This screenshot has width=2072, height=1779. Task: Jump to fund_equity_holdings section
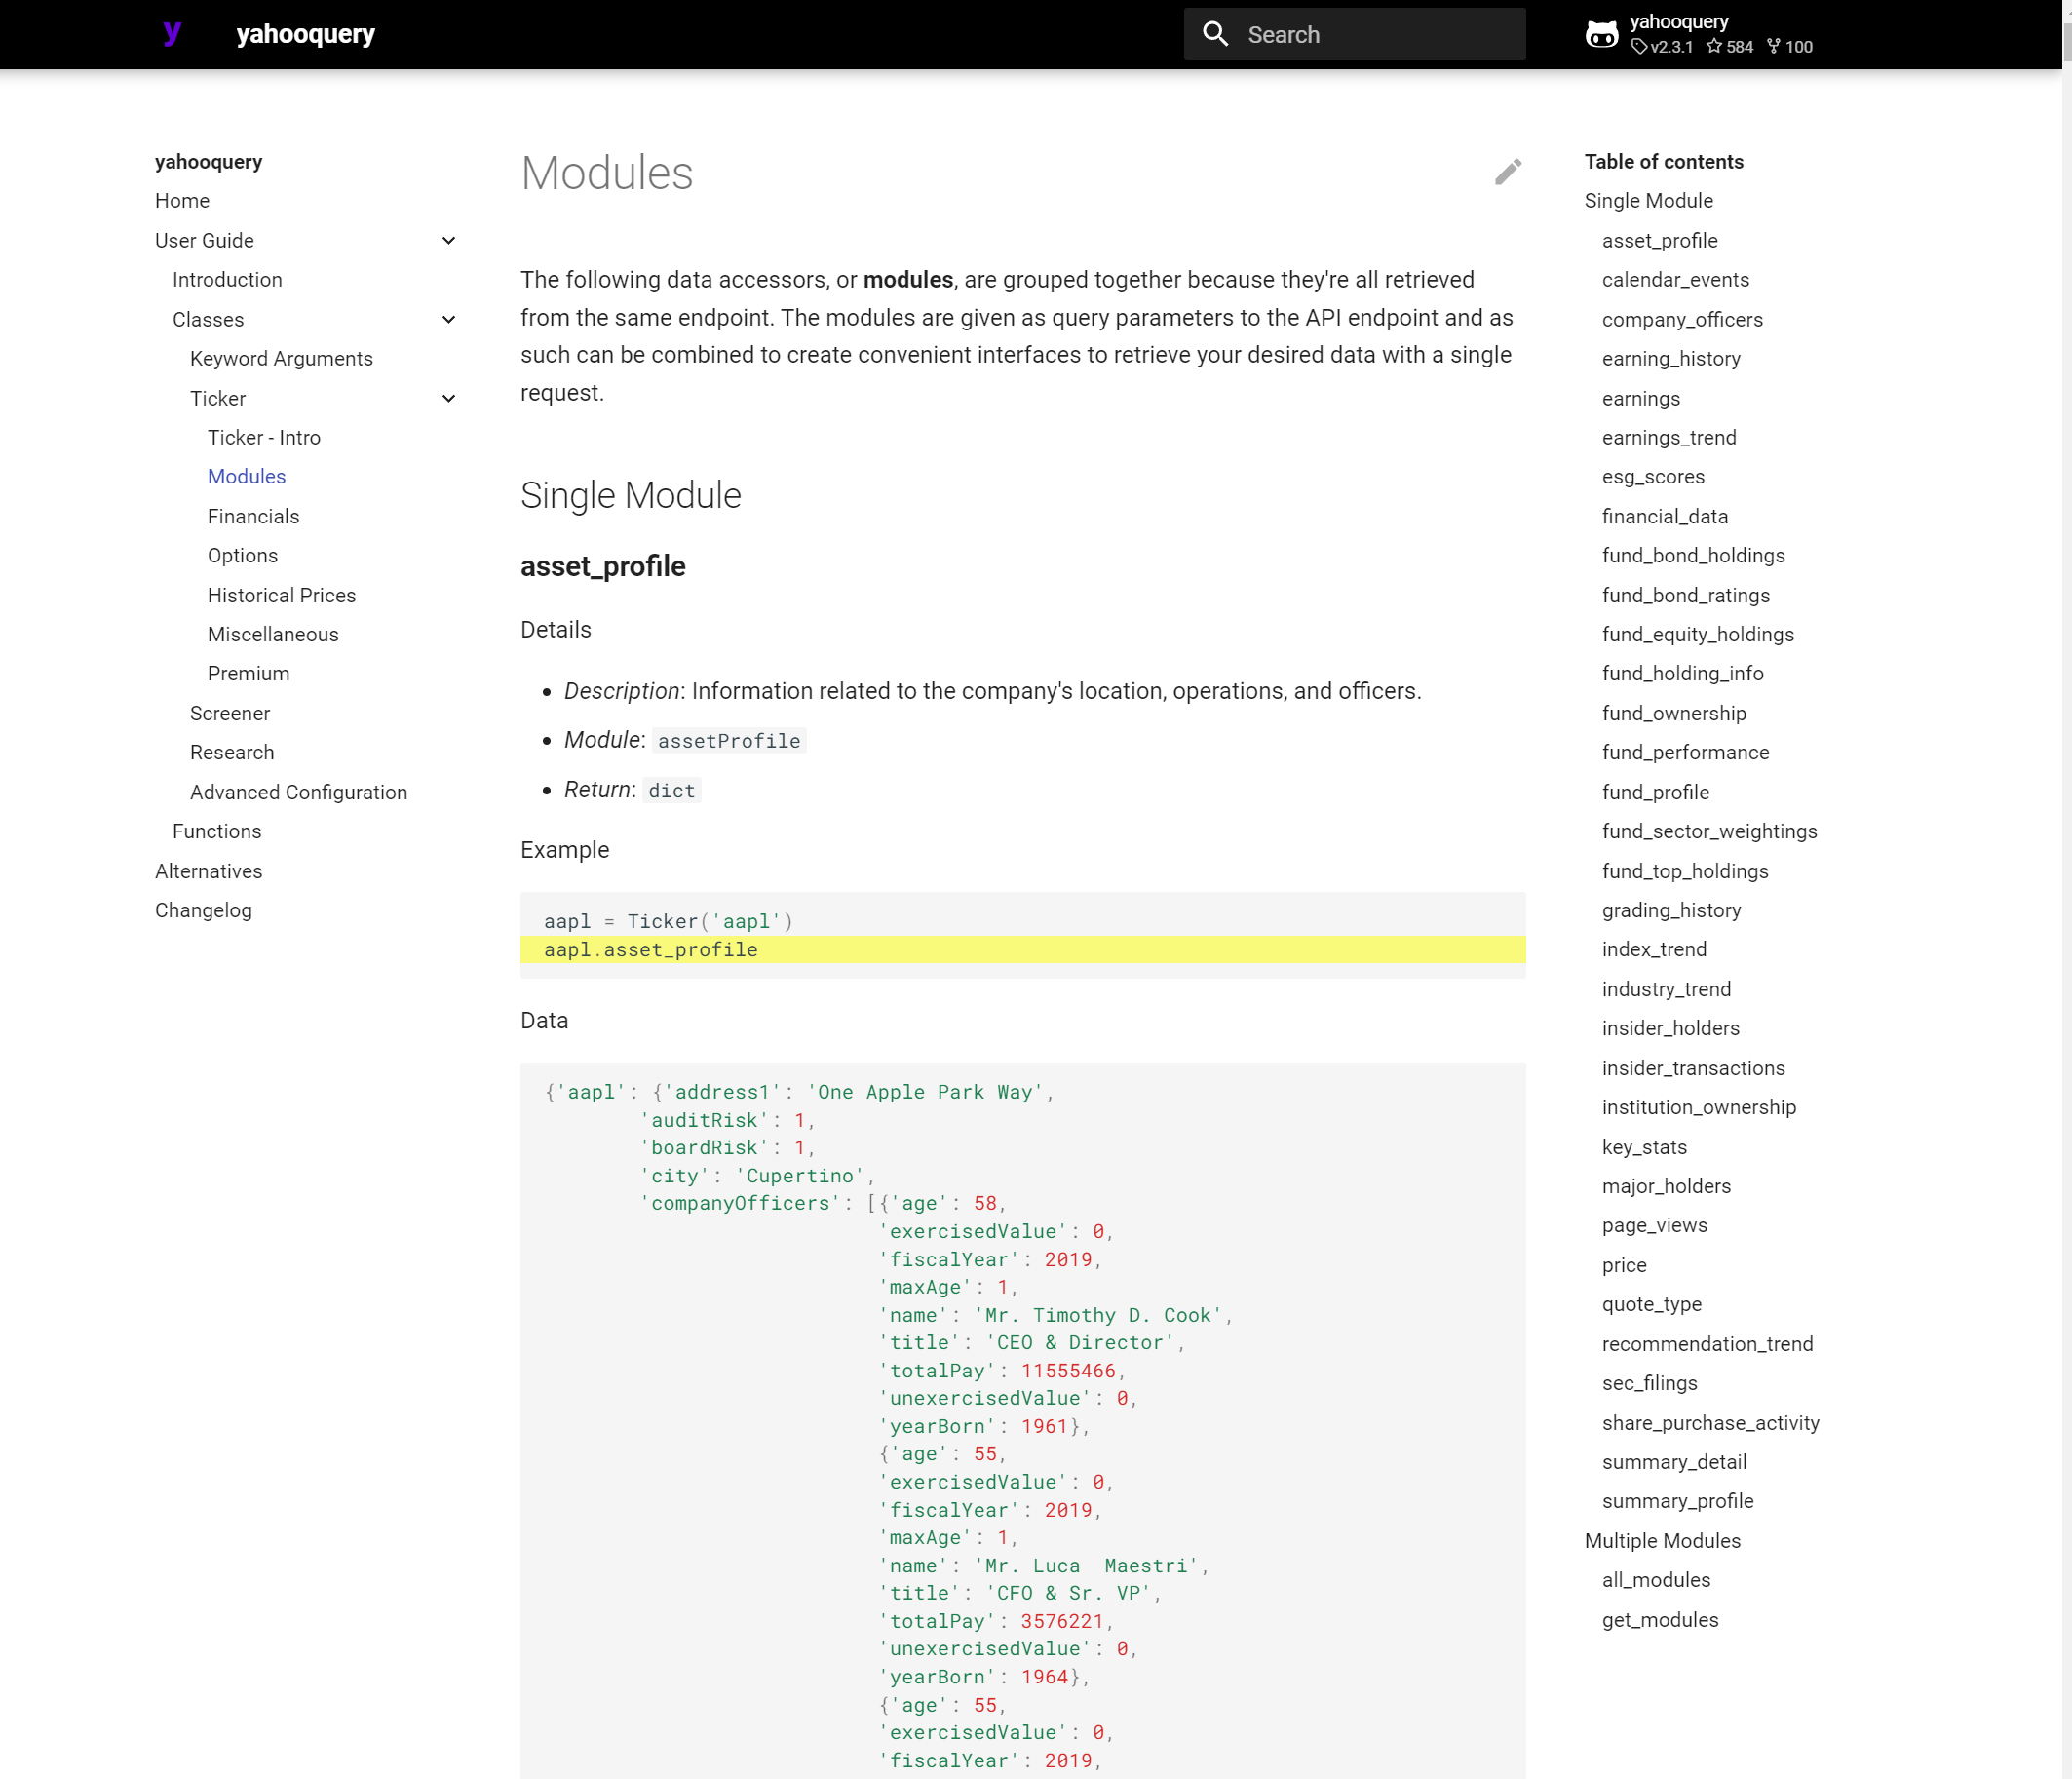coord(1698,635)
